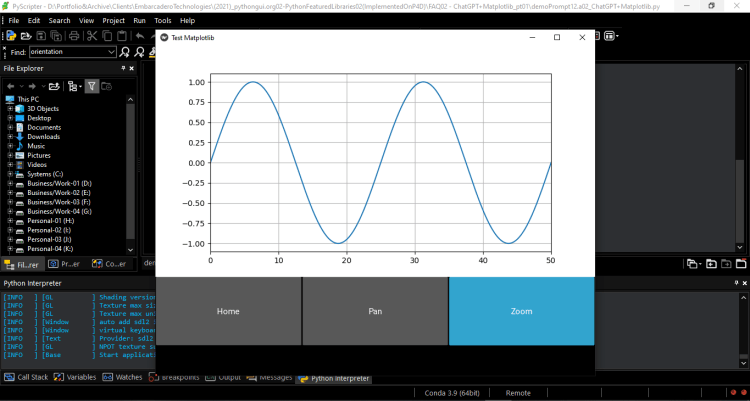Open the Run menu
Viewport: 750px width, 401px height.
point(139,21)
